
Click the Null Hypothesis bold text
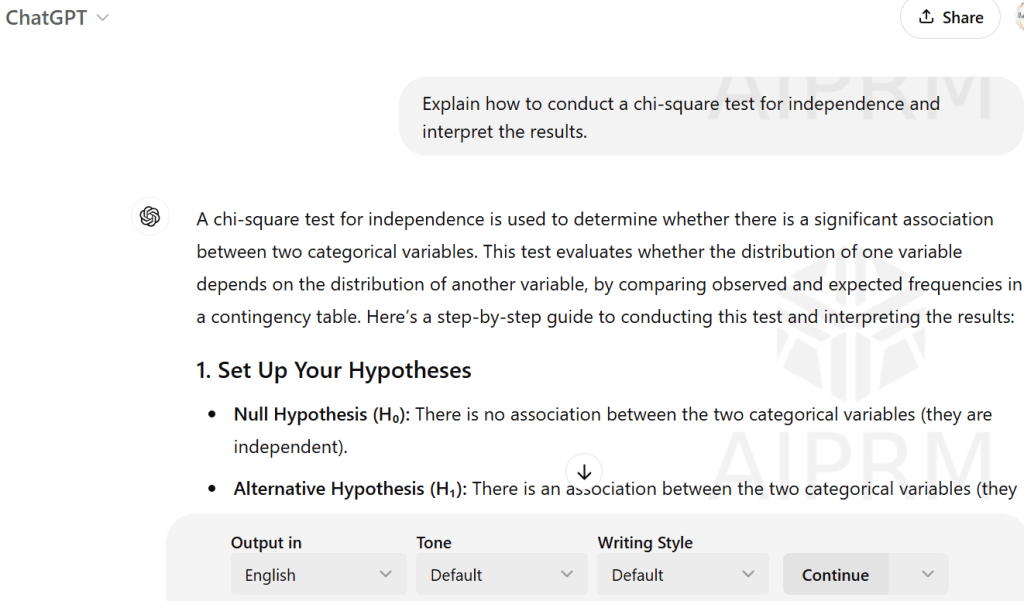pyautogui.click(x=322, y=414)
